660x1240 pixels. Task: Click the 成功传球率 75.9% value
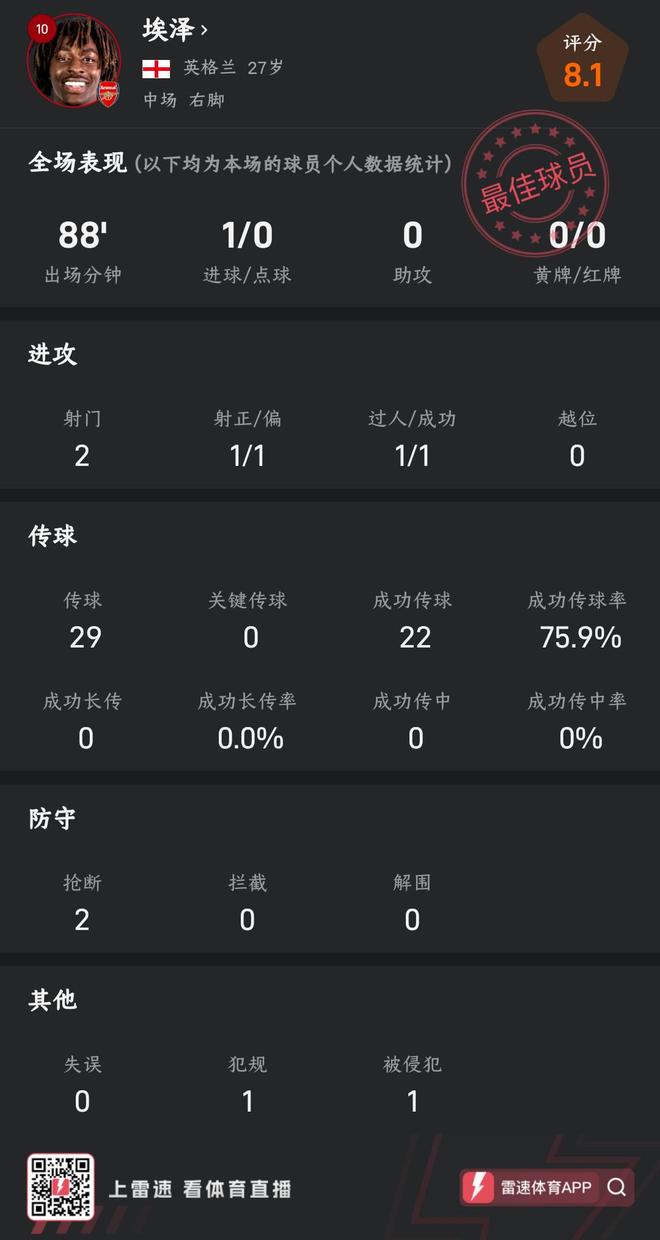click(580, 637)
